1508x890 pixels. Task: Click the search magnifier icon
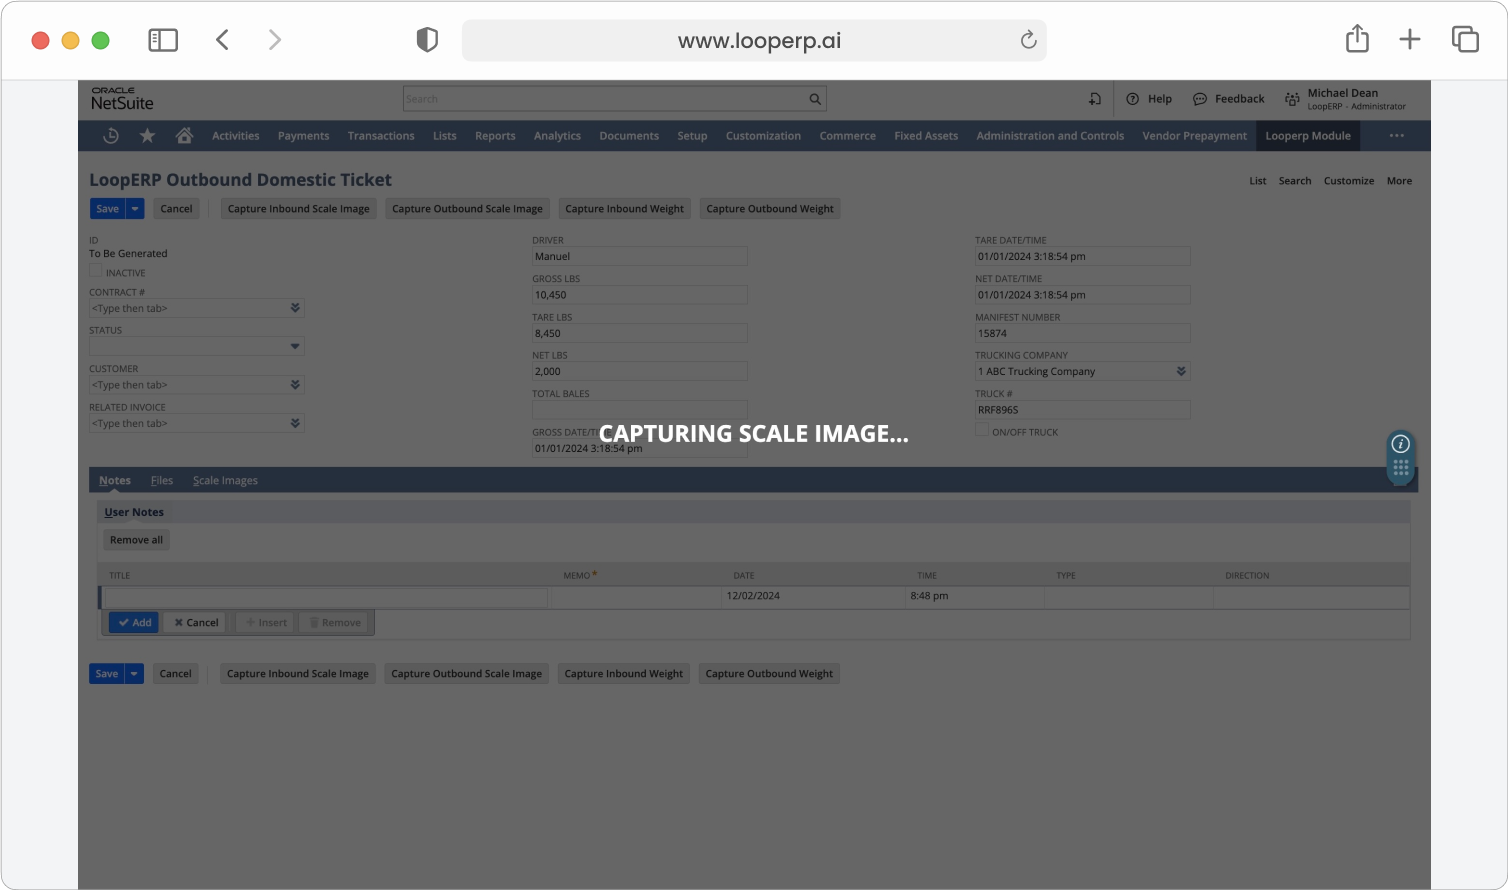pyautogui.click(x=815, y=99)
